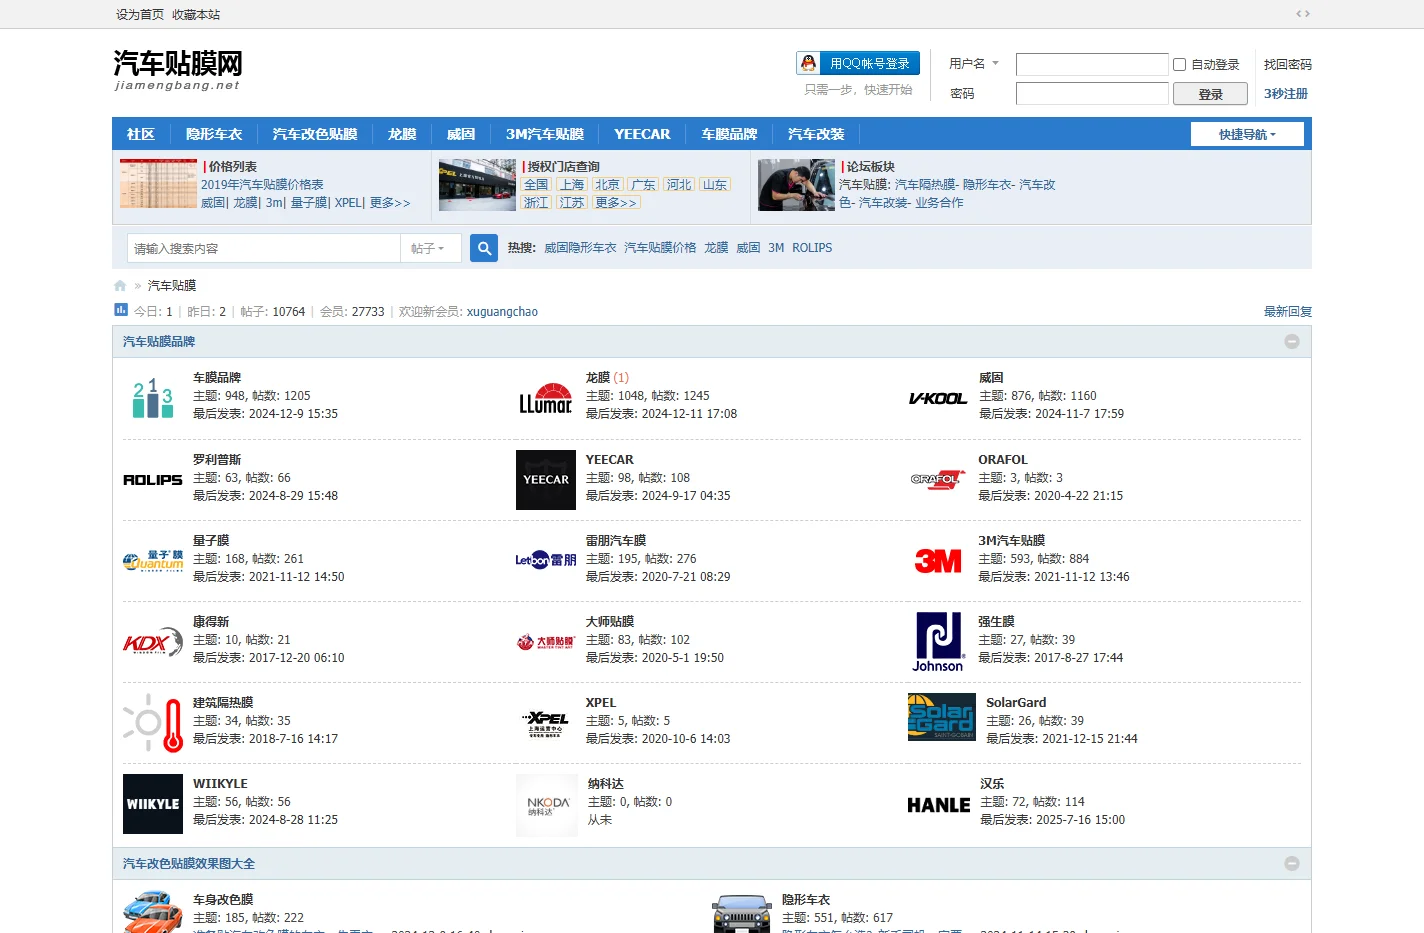Select the 全国 store region link
The width and height of the screenshot is (1424, 933).
coord(537,184)
